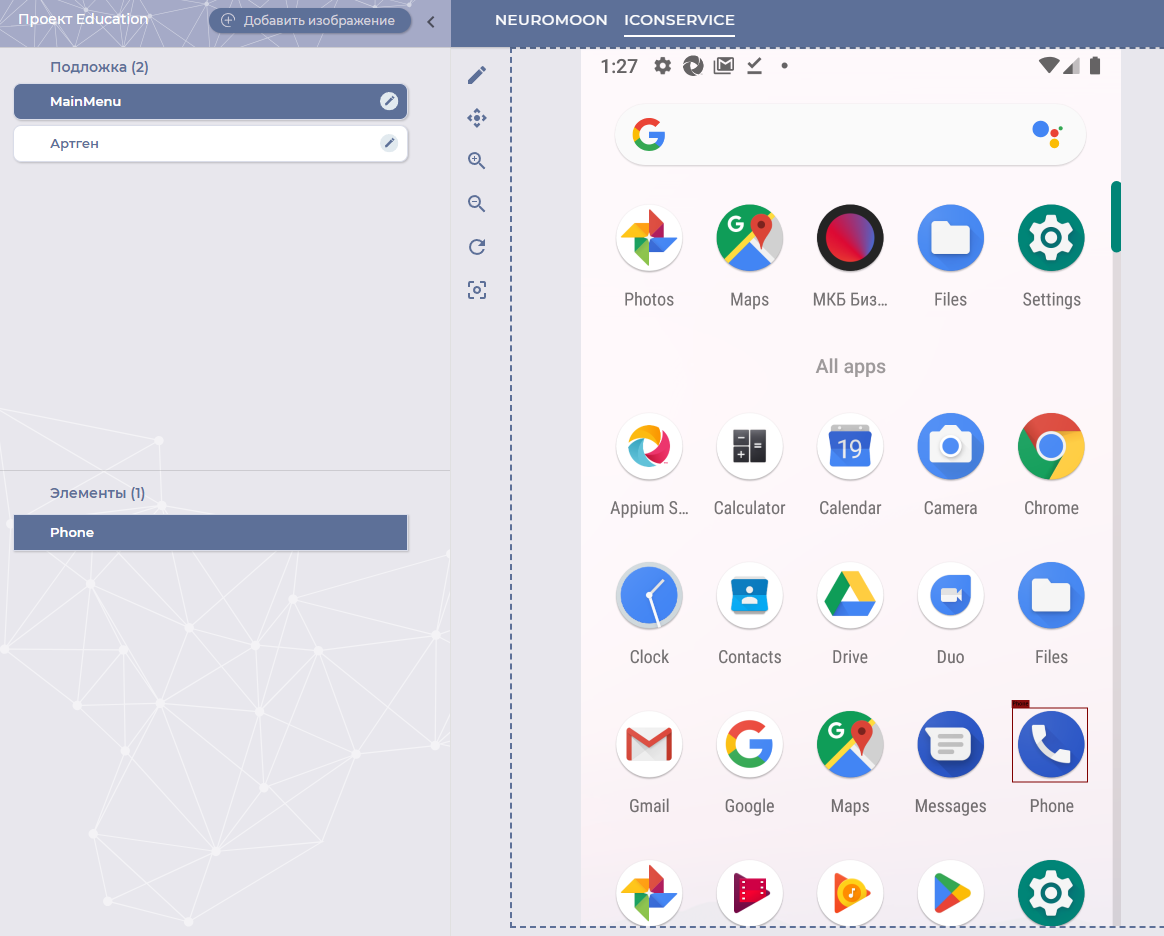Open the Clock app
Viewport: 1164px width, 936px height.
pos(649,596)
